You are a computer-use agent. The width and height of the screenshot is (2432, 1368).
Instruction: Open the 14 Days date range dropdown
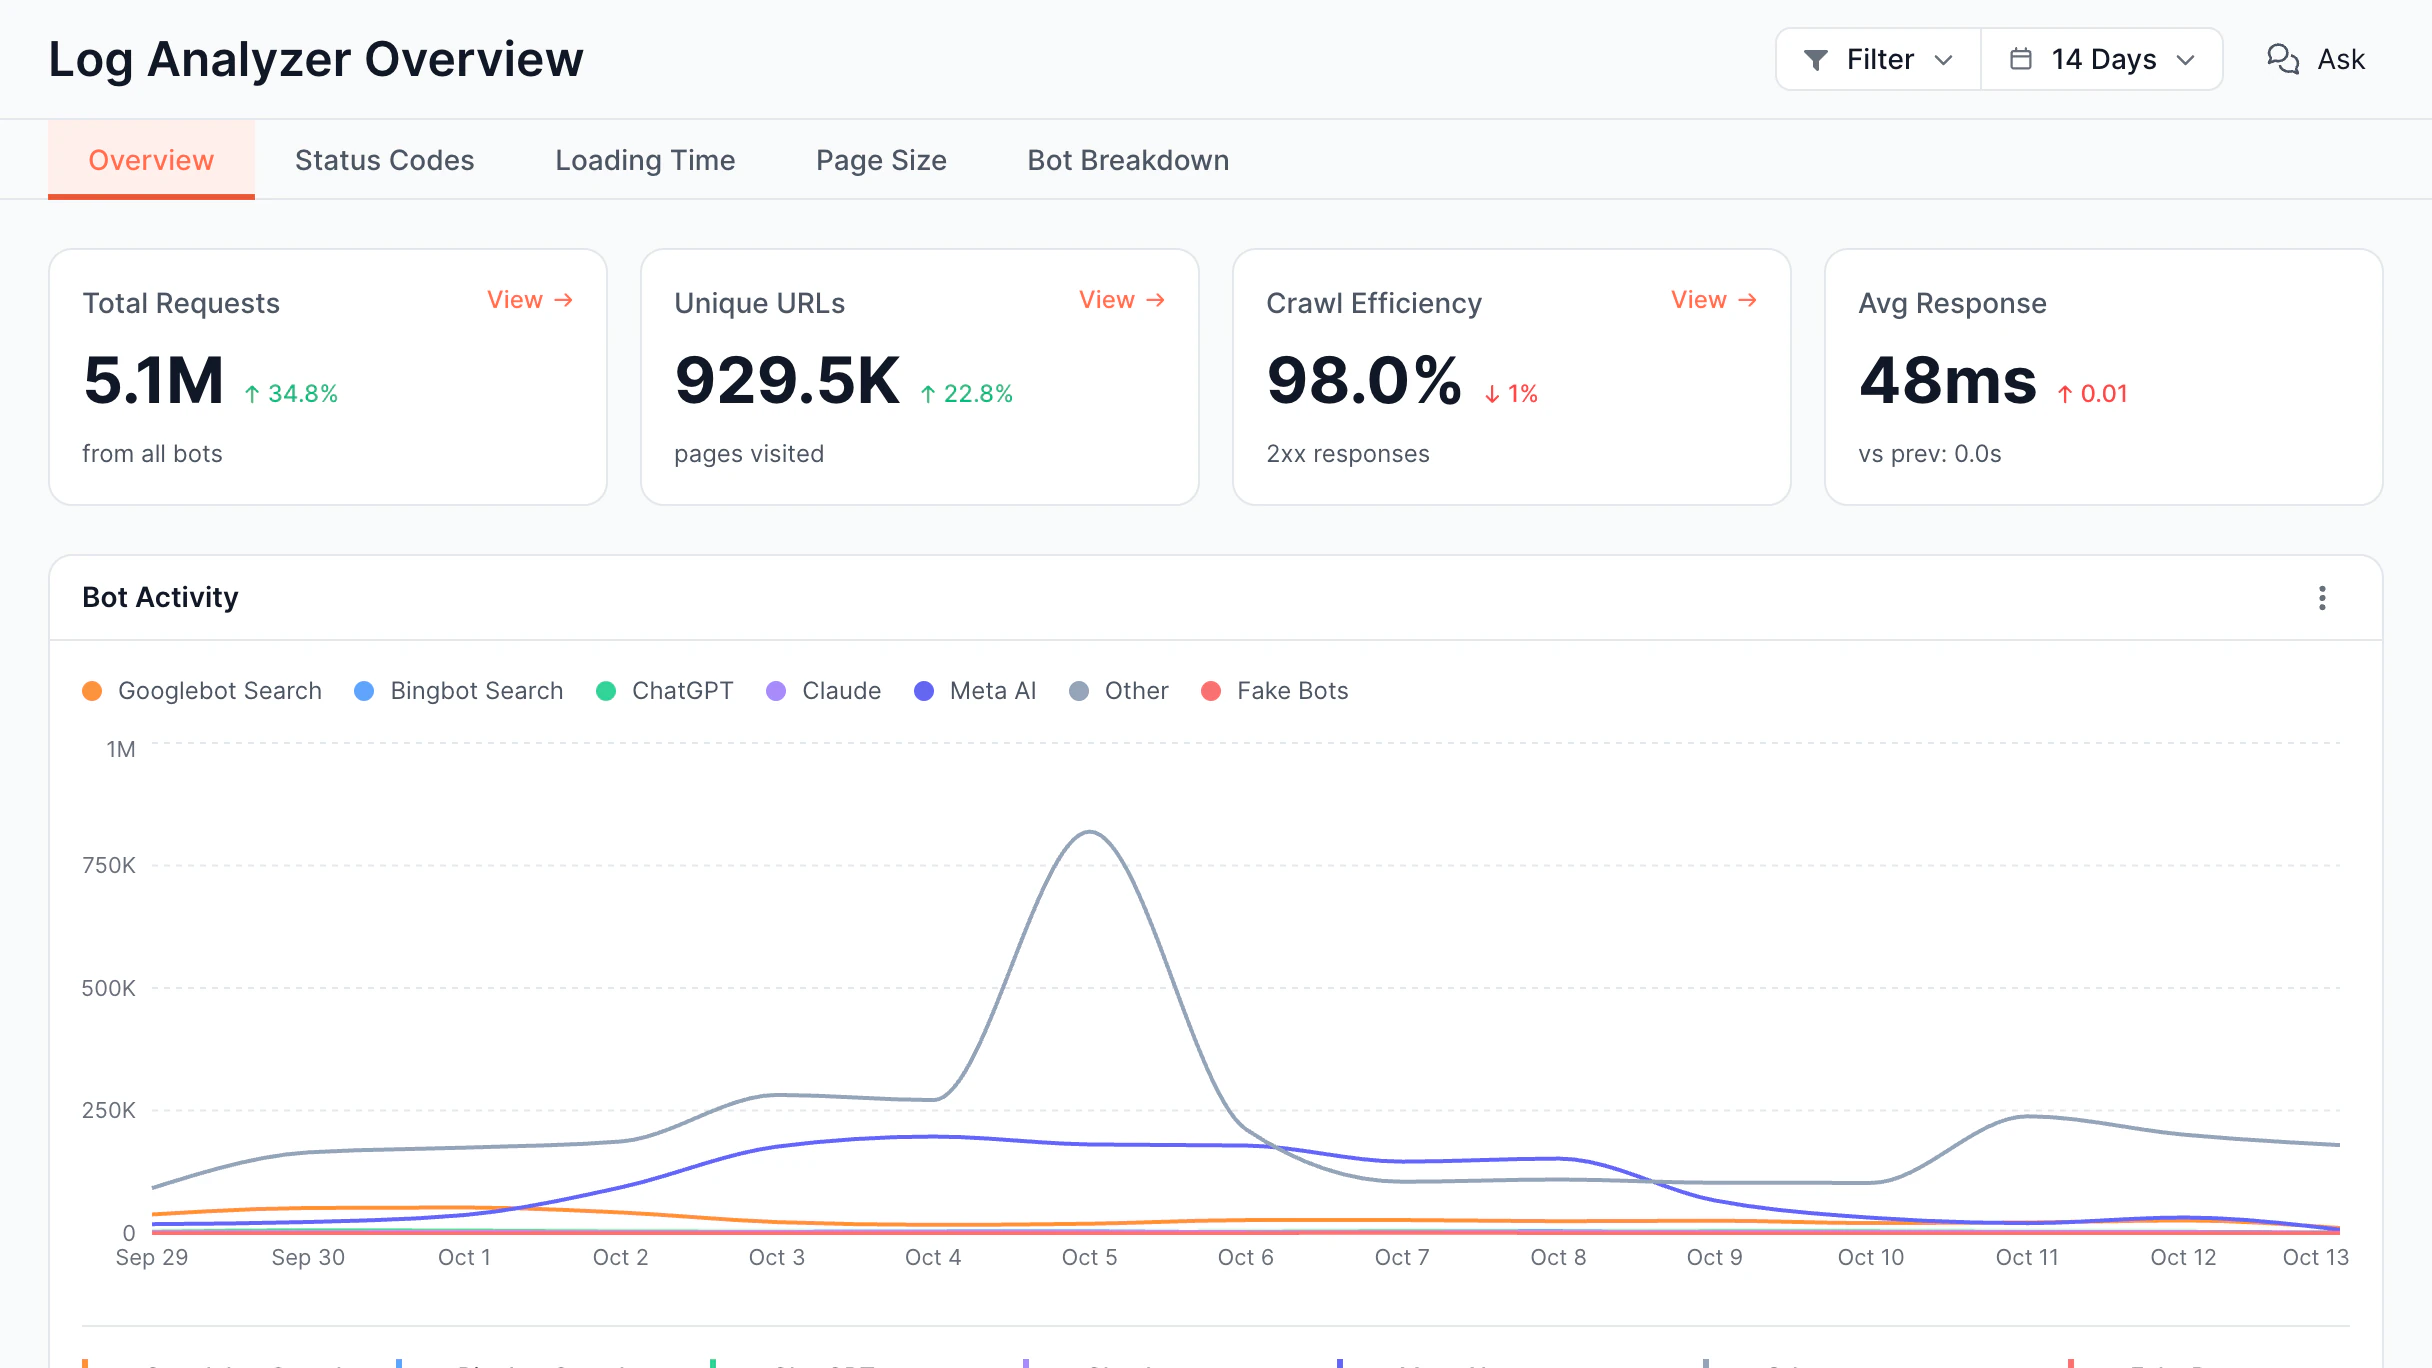click(2102, 59)
